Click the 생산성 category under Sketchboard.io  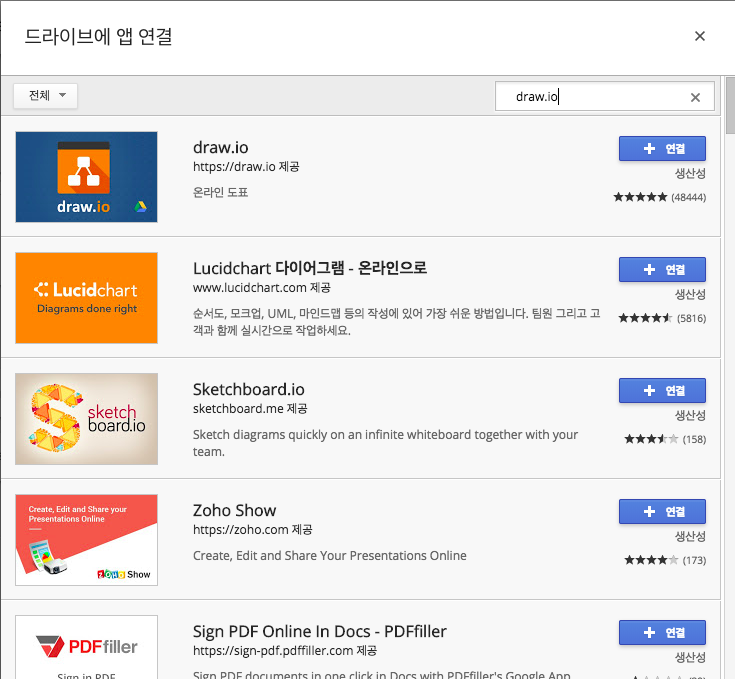[690, 415]
